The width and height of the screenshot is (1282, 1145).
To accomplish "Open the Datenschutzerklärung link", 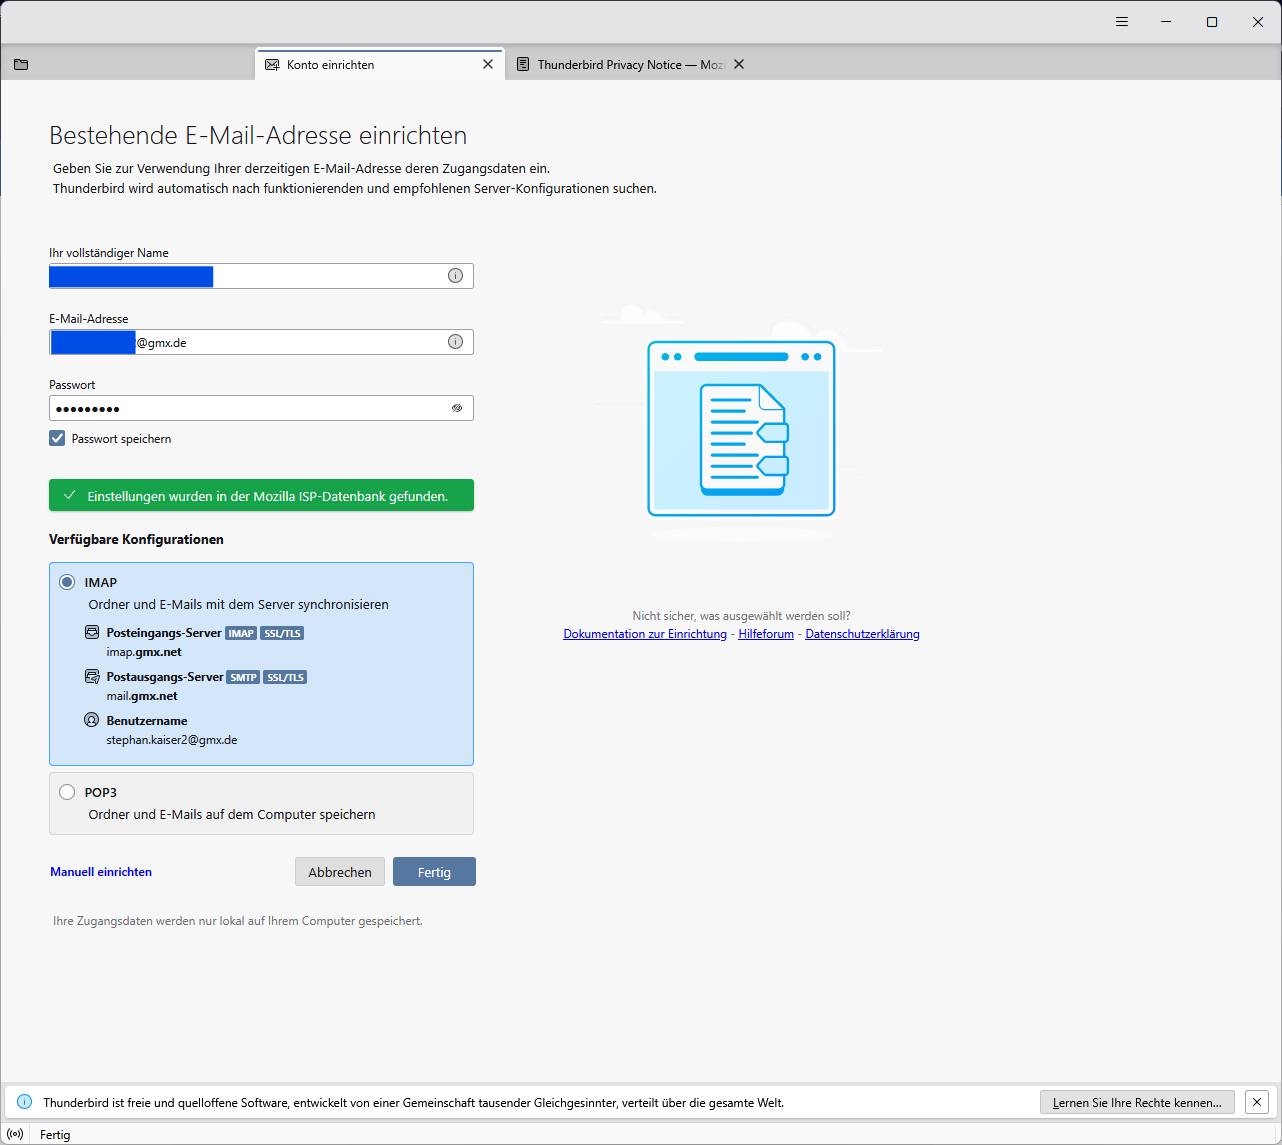I will (862, 634).
